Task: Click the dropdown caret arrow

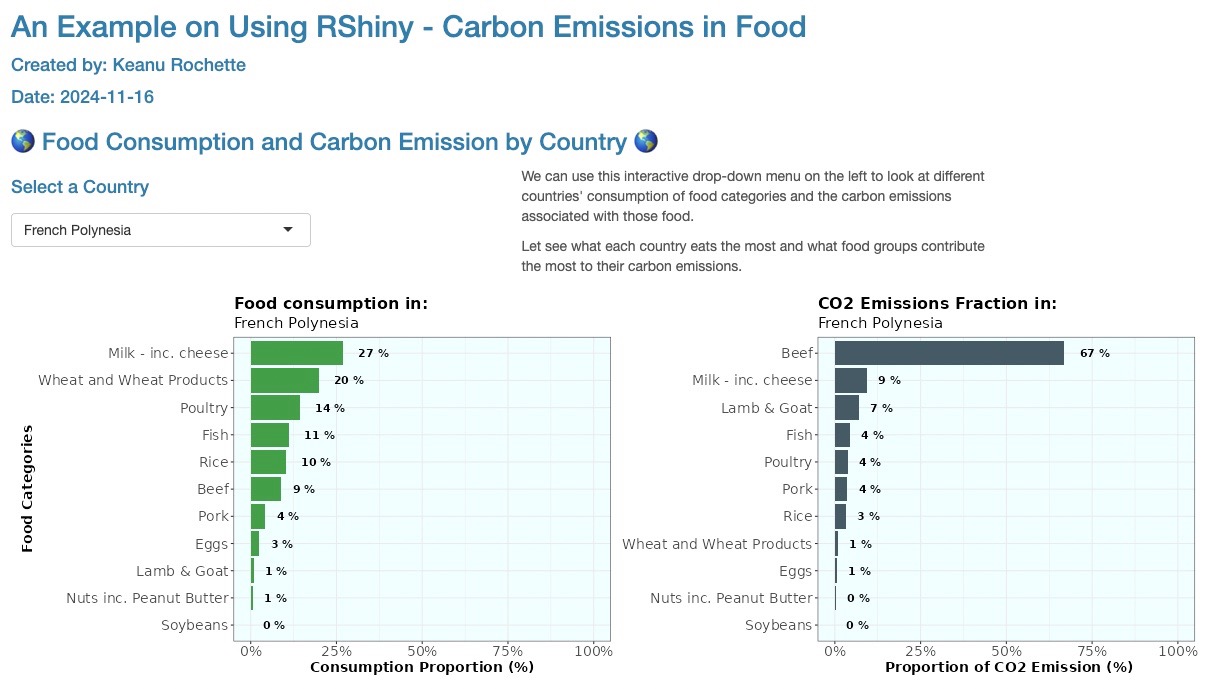Action: (288, 230)
